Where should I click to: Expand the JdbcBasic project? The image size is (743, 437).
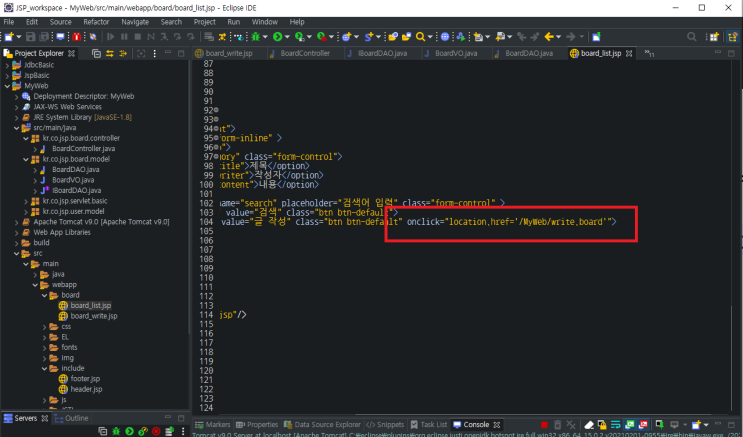(x=7, y=65)
